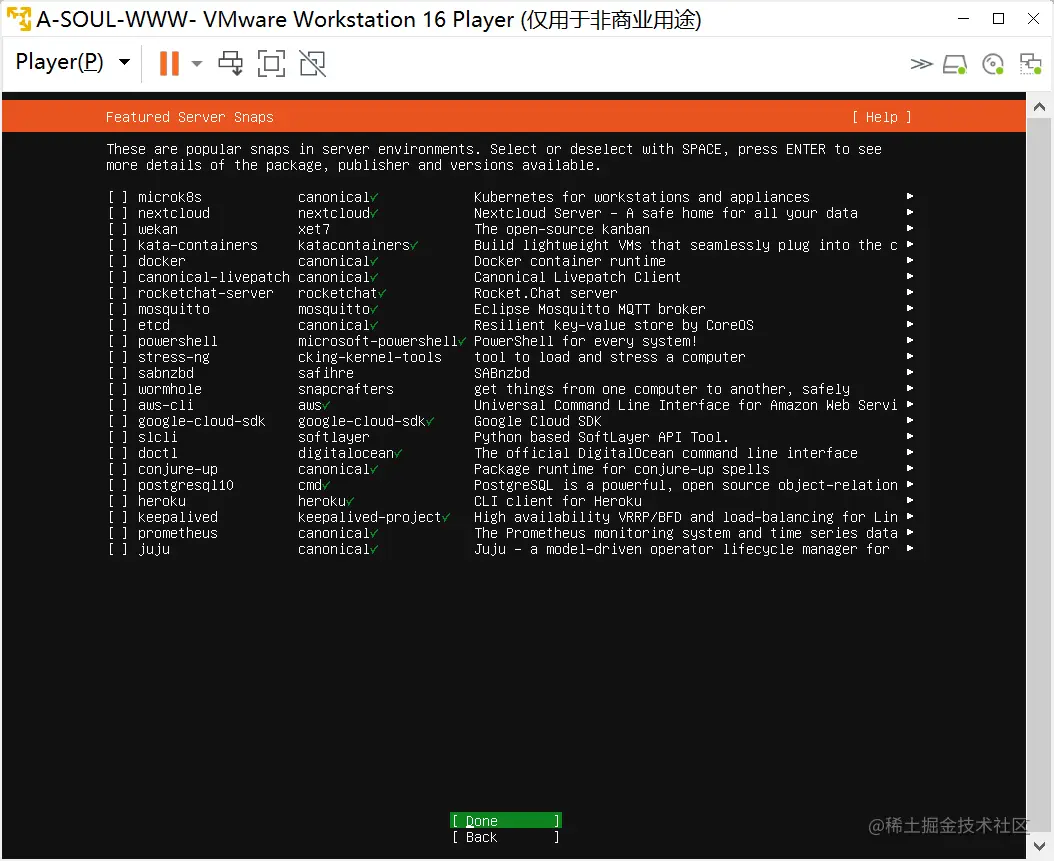Image resolution: width=1054 pixels, height=861 pixels.
Task: Open the Help link in installer header
Action: coord(881,117)
